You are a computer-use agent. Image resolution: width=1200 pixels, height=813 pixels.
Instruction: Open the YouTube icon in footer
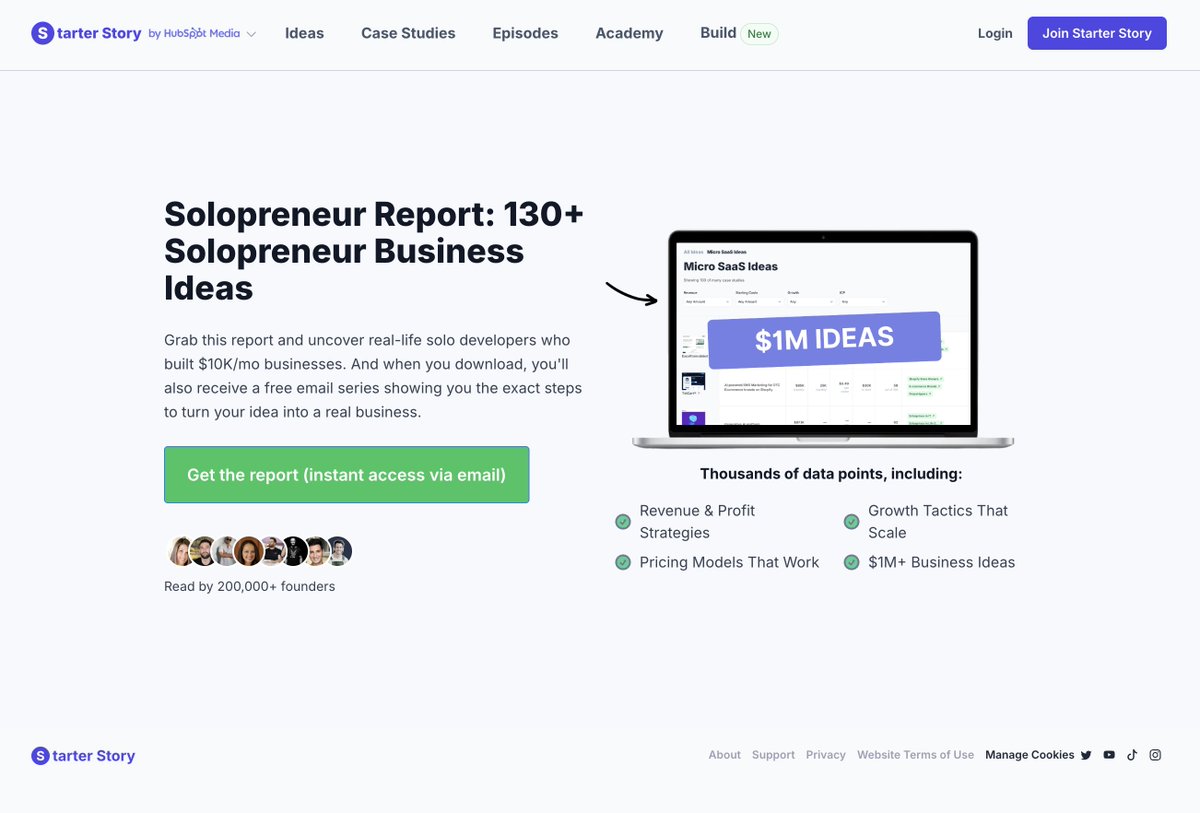click(1109, 755)
